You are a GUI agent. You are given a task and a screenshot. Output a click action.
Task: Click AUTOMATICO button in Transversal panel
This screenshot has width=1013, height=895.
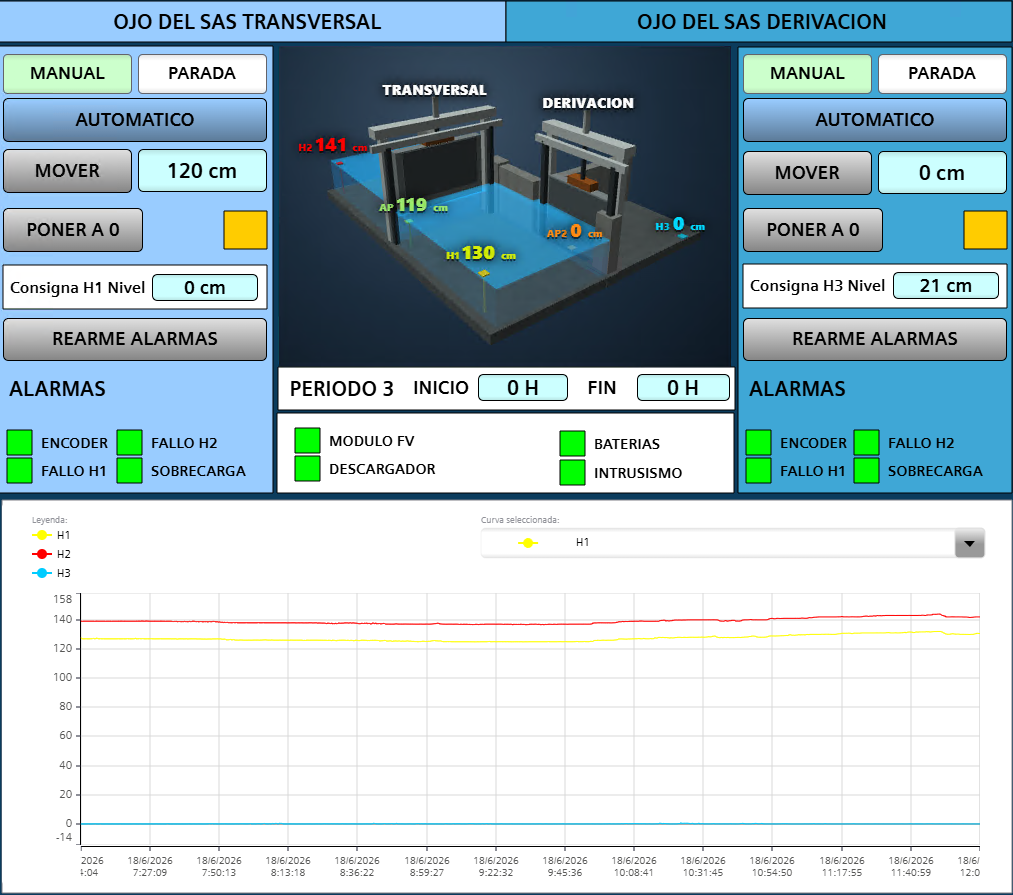pyautogui.click(x=135, y=120)
